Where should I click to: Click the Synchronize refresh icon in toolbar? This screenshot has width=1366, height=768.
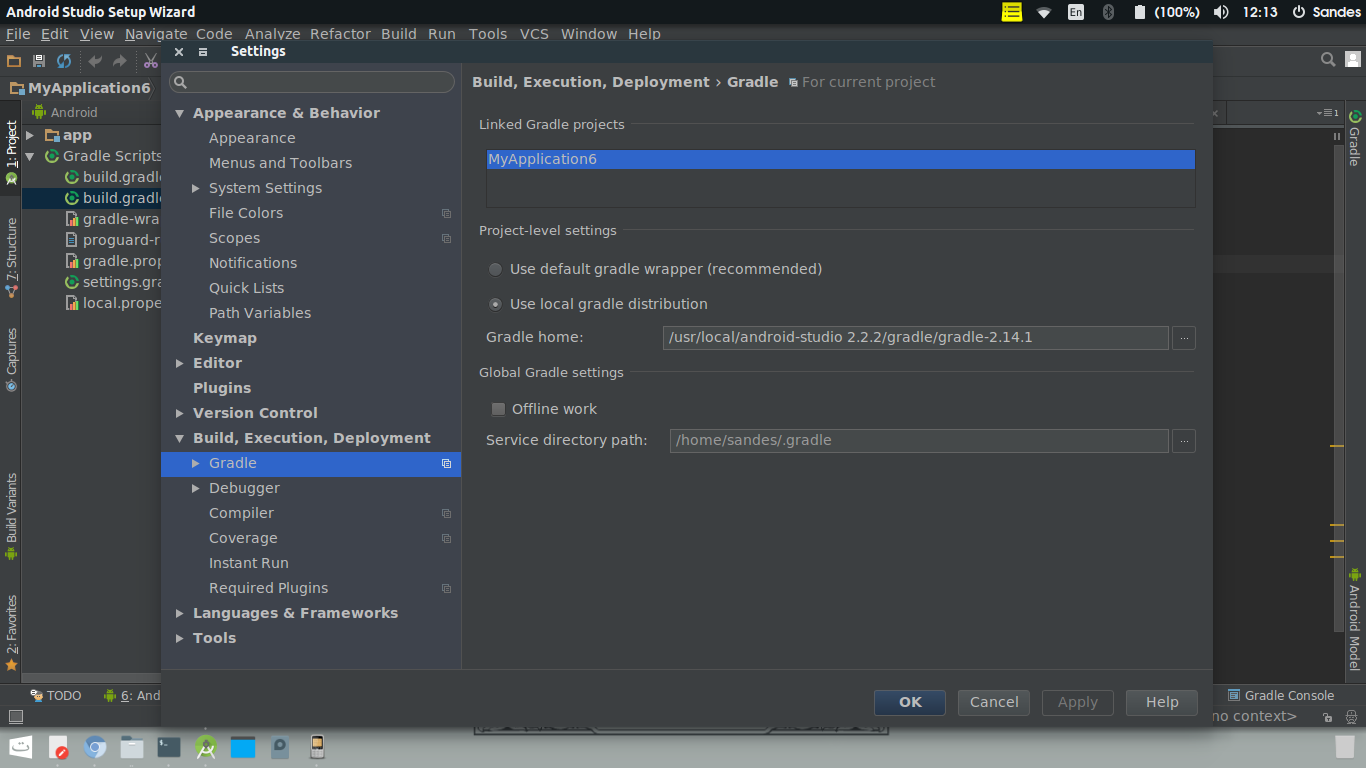coord(64,61)
